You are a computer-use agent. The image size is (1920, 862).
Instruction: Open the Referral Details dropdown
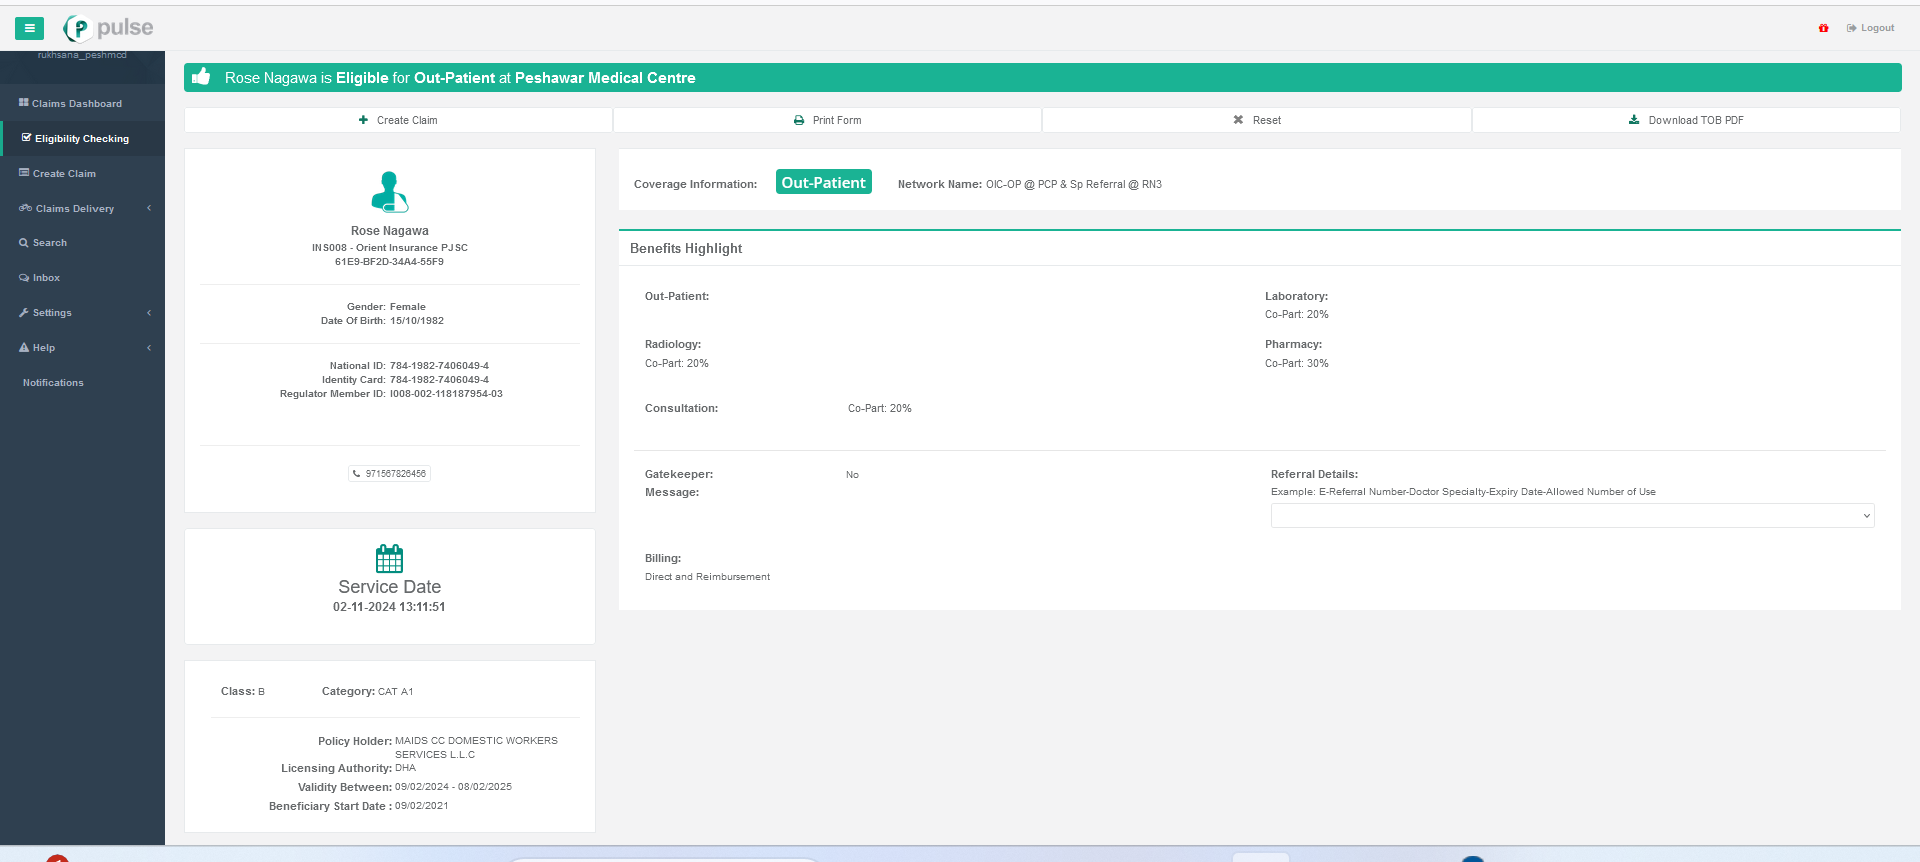click(1572, 516)
